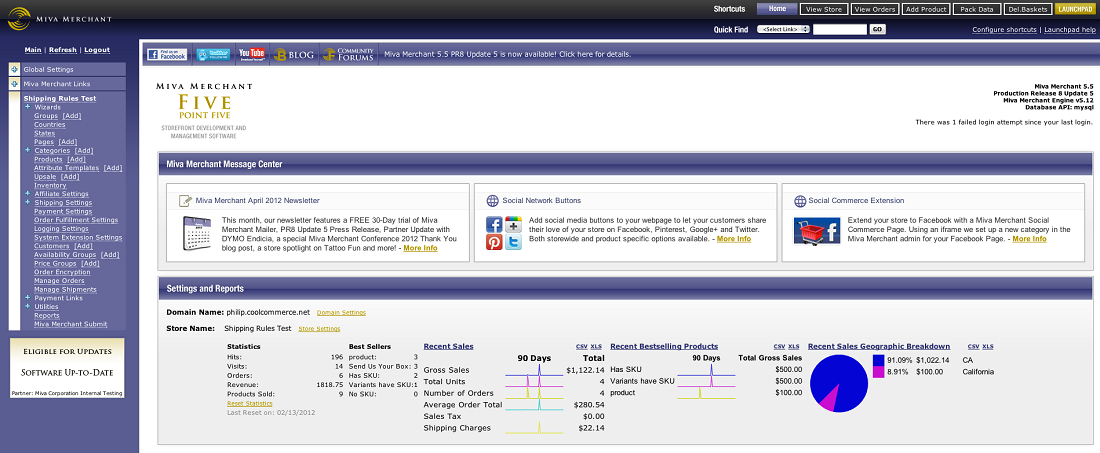The width and height of the screenshot is (1100, 453).
Task: Open Launchpad help link
Action: pos(1070,29)
